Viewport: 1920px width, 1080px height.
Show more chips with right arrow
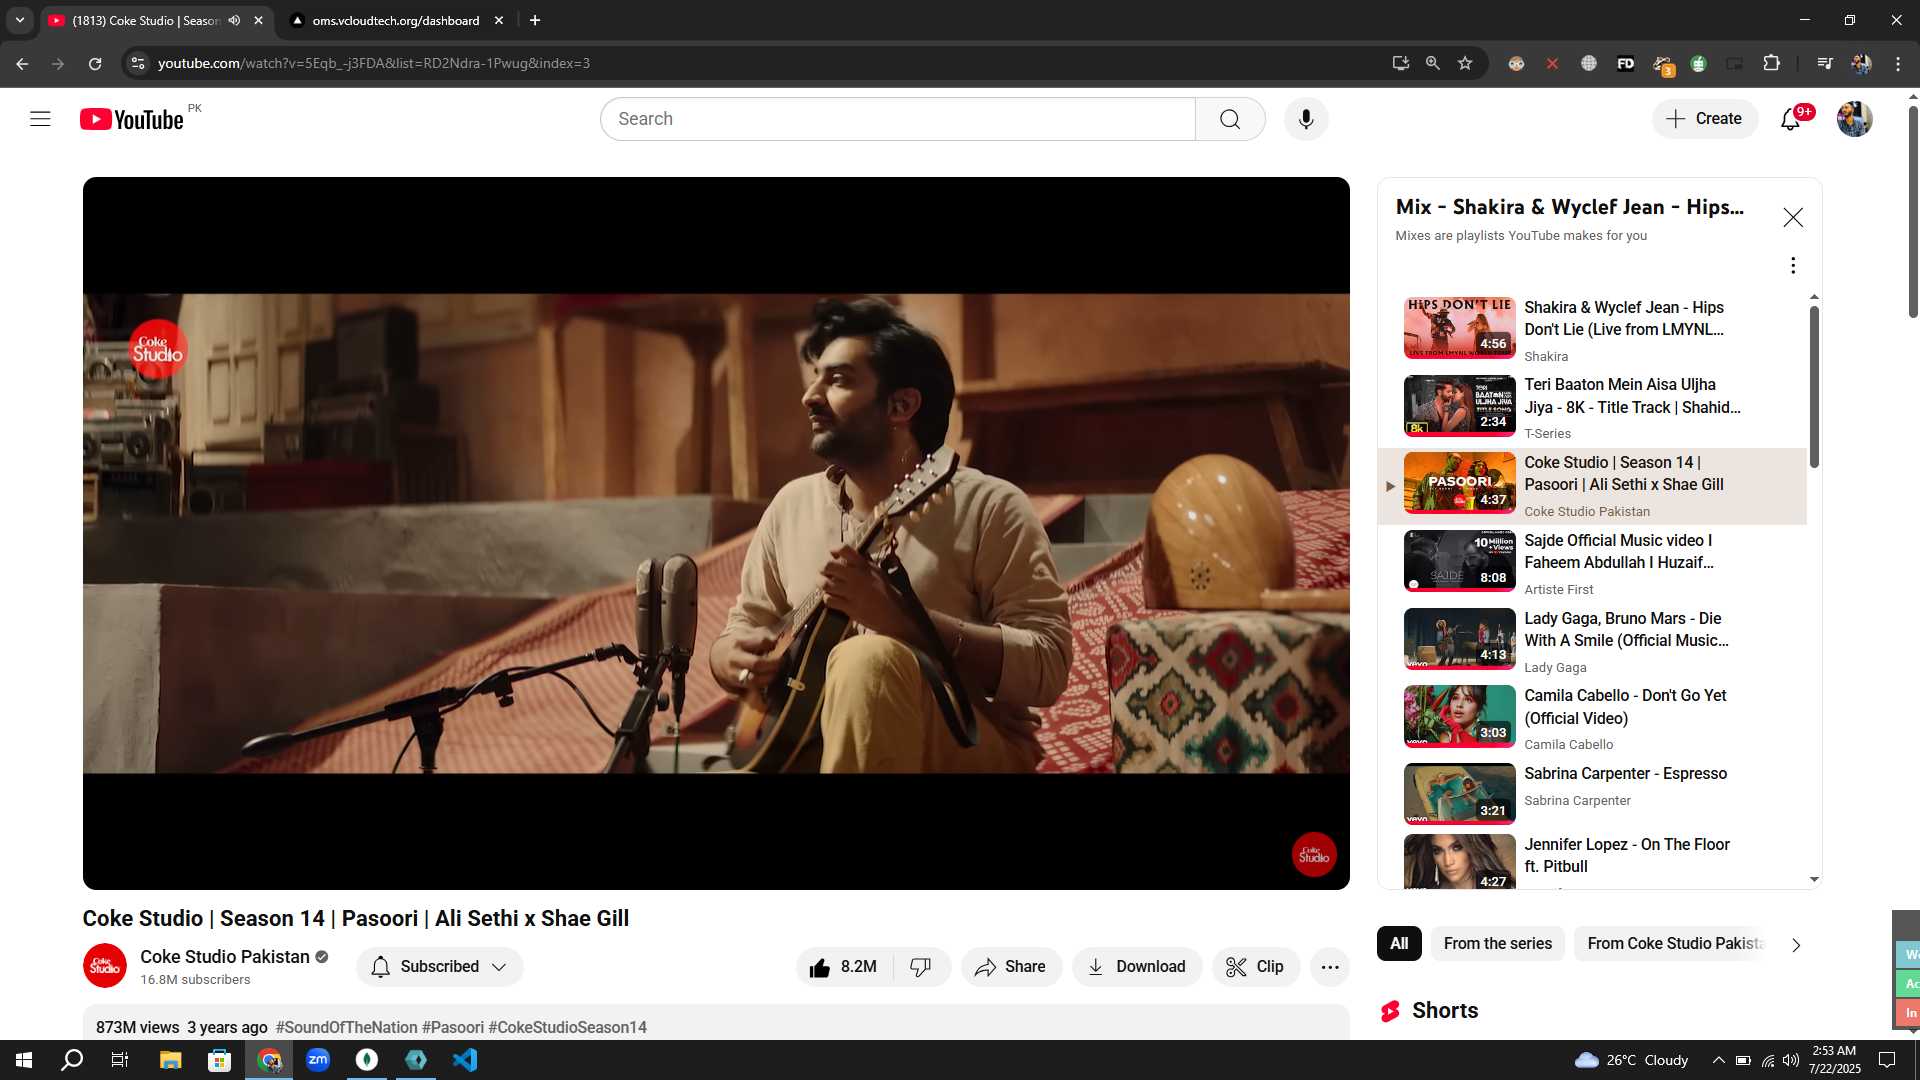tap(1796, 945)
